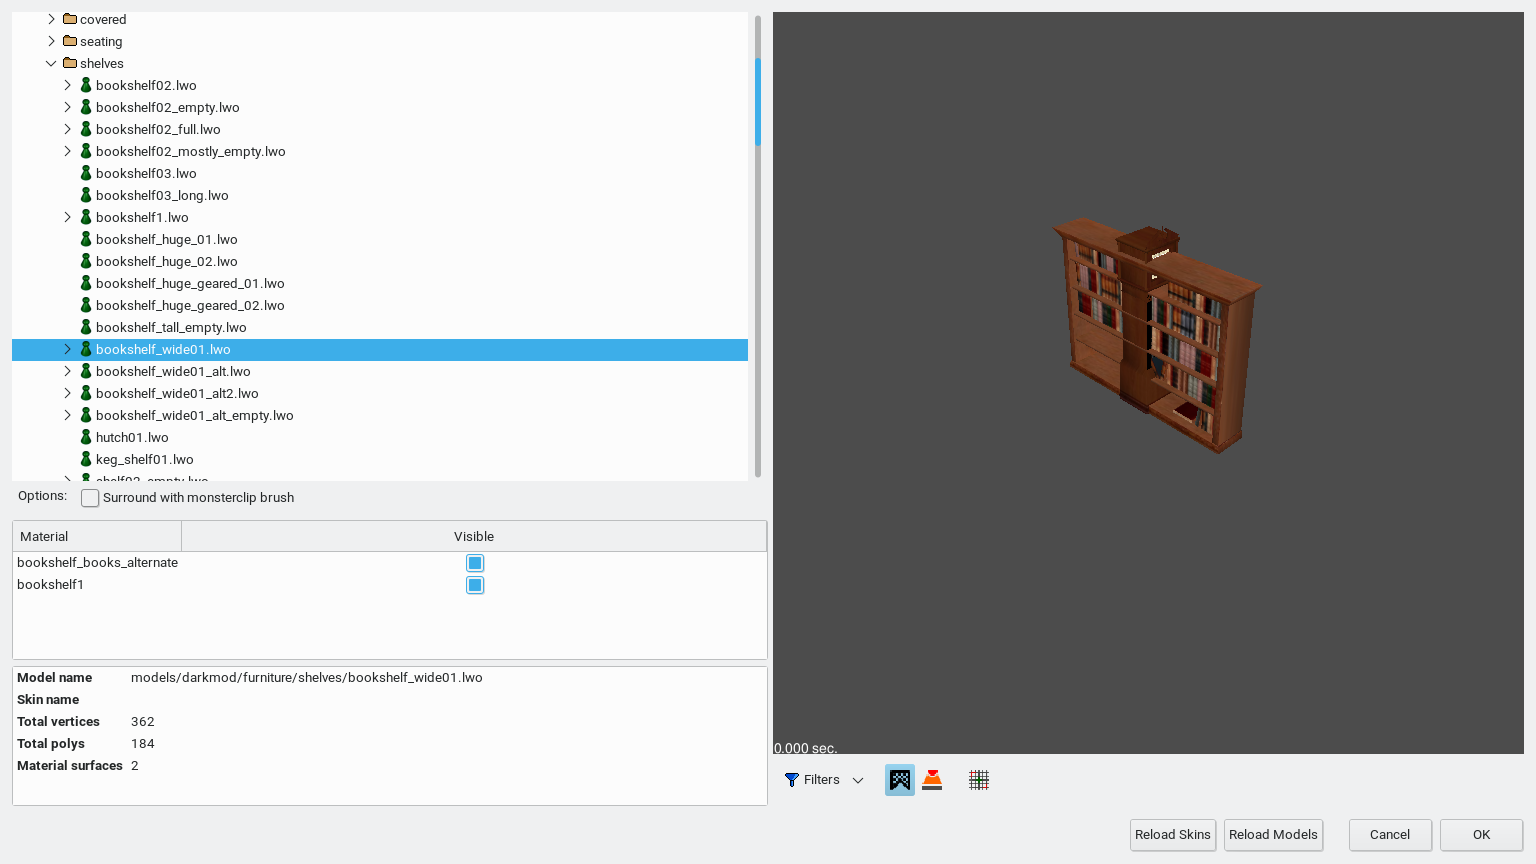
Task: Click the model icon beside keg_shelf01.lwo
Action: (86, 459)
